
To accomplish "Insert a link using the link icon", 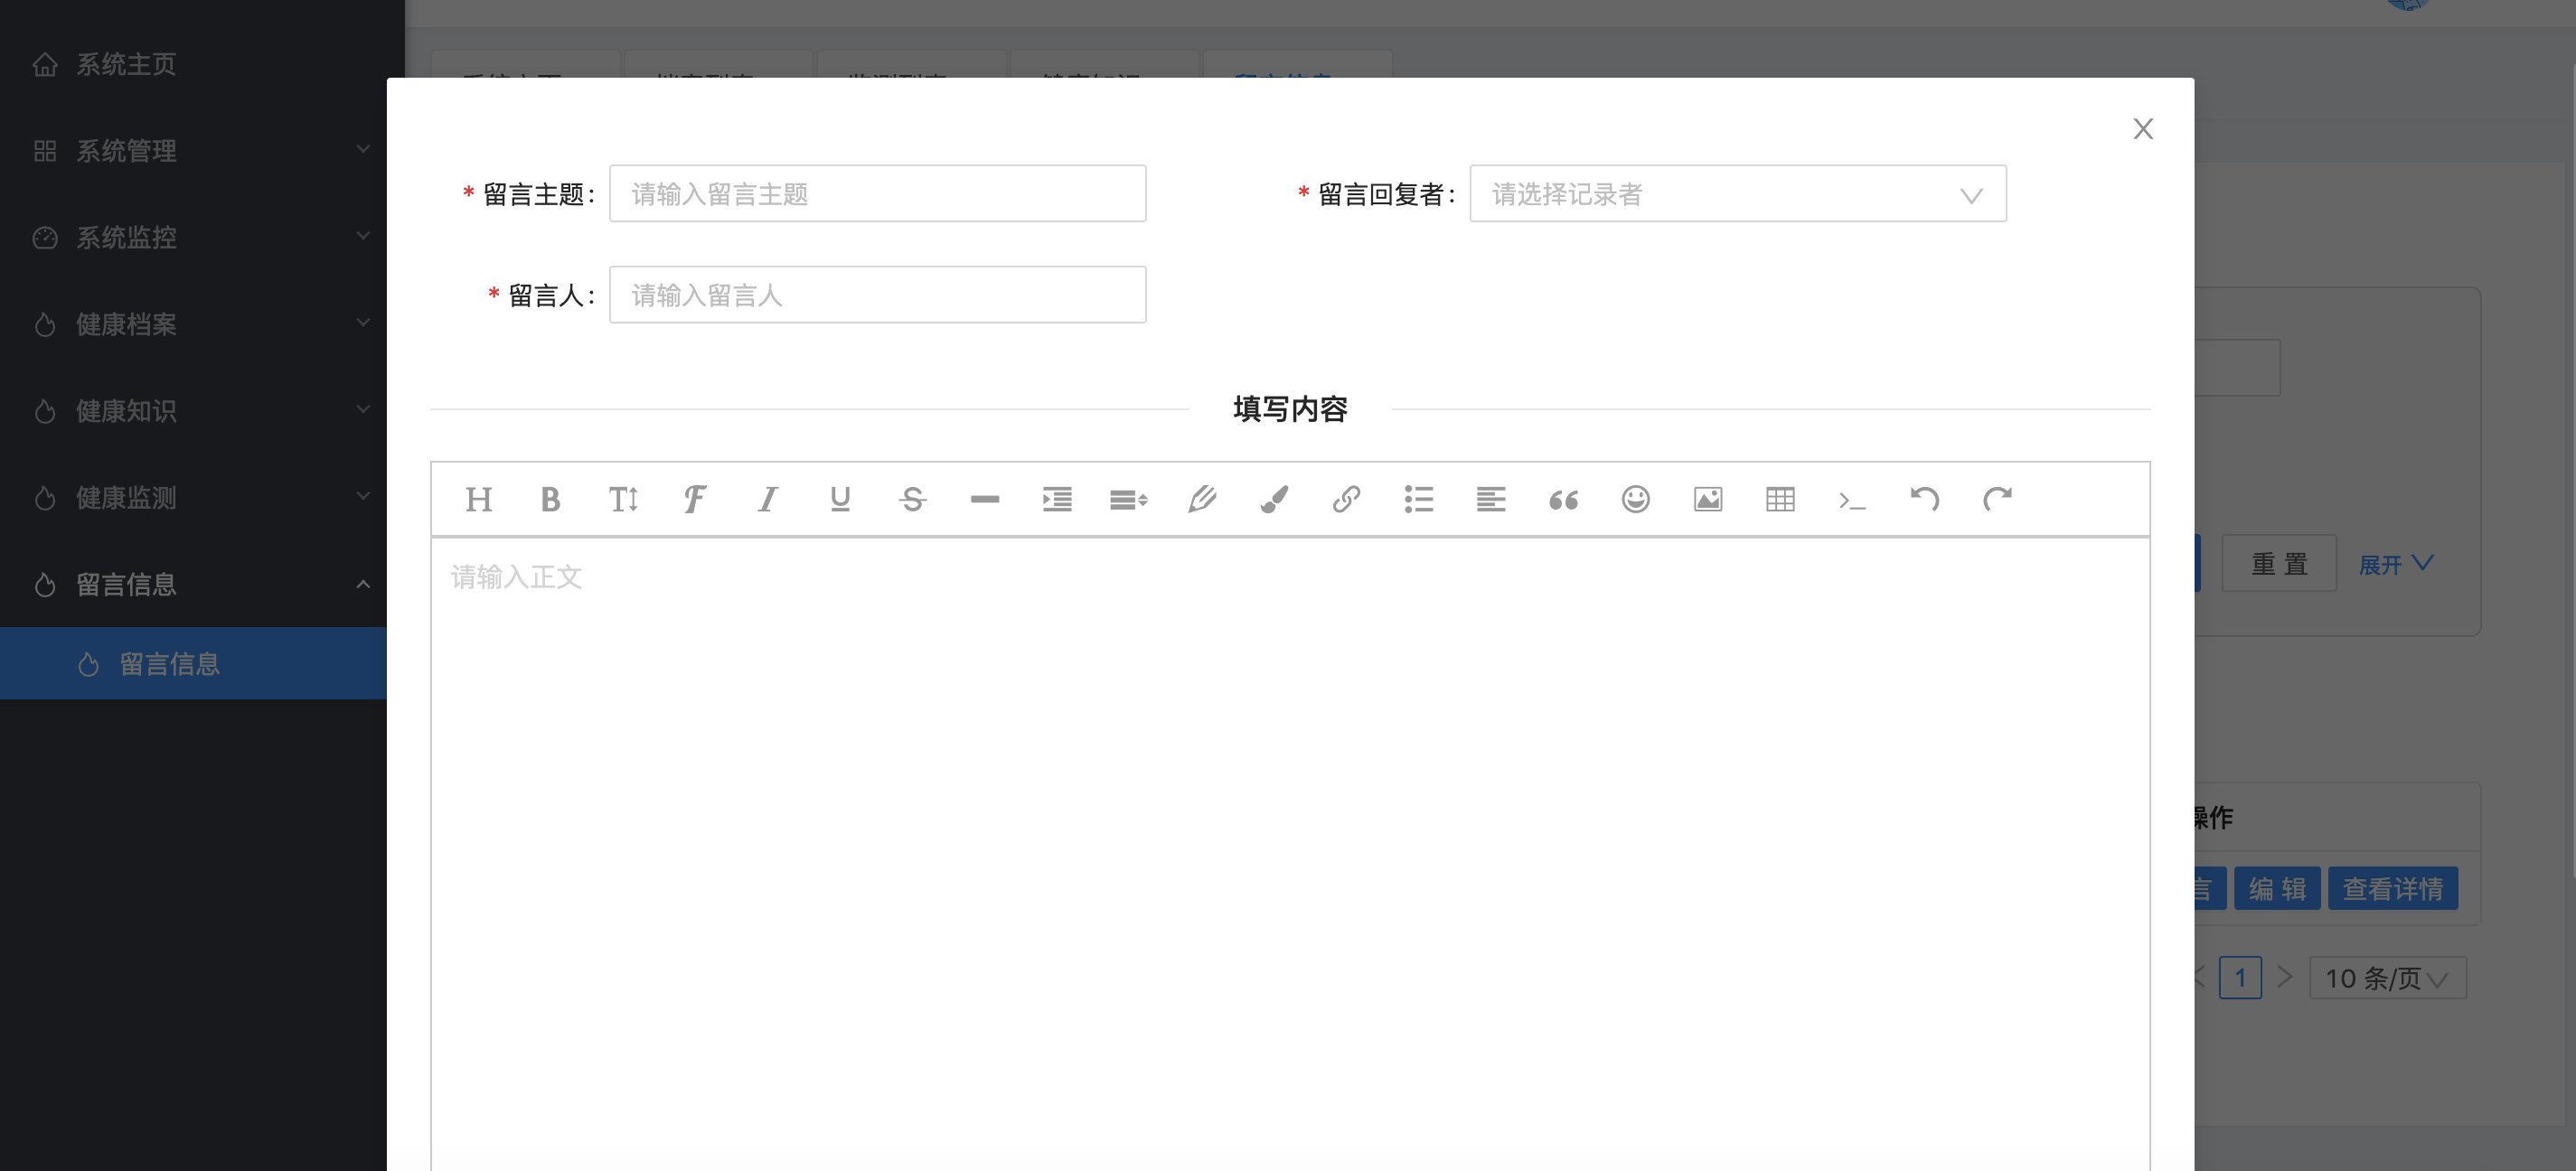I will pyautogui.click(x=1347, y=499).
